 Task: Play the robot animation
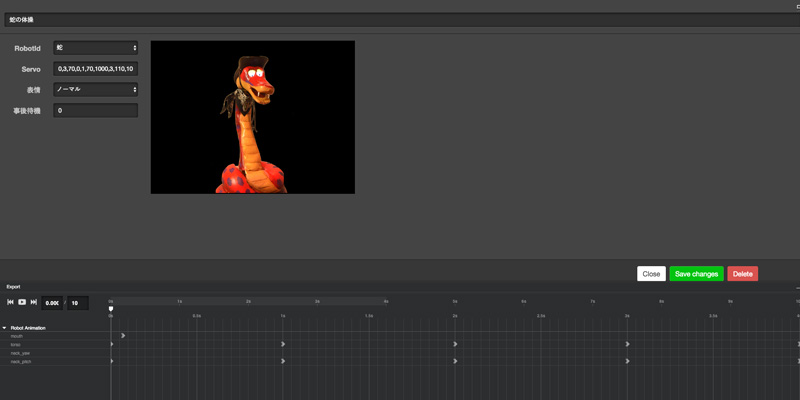(22, 302)
